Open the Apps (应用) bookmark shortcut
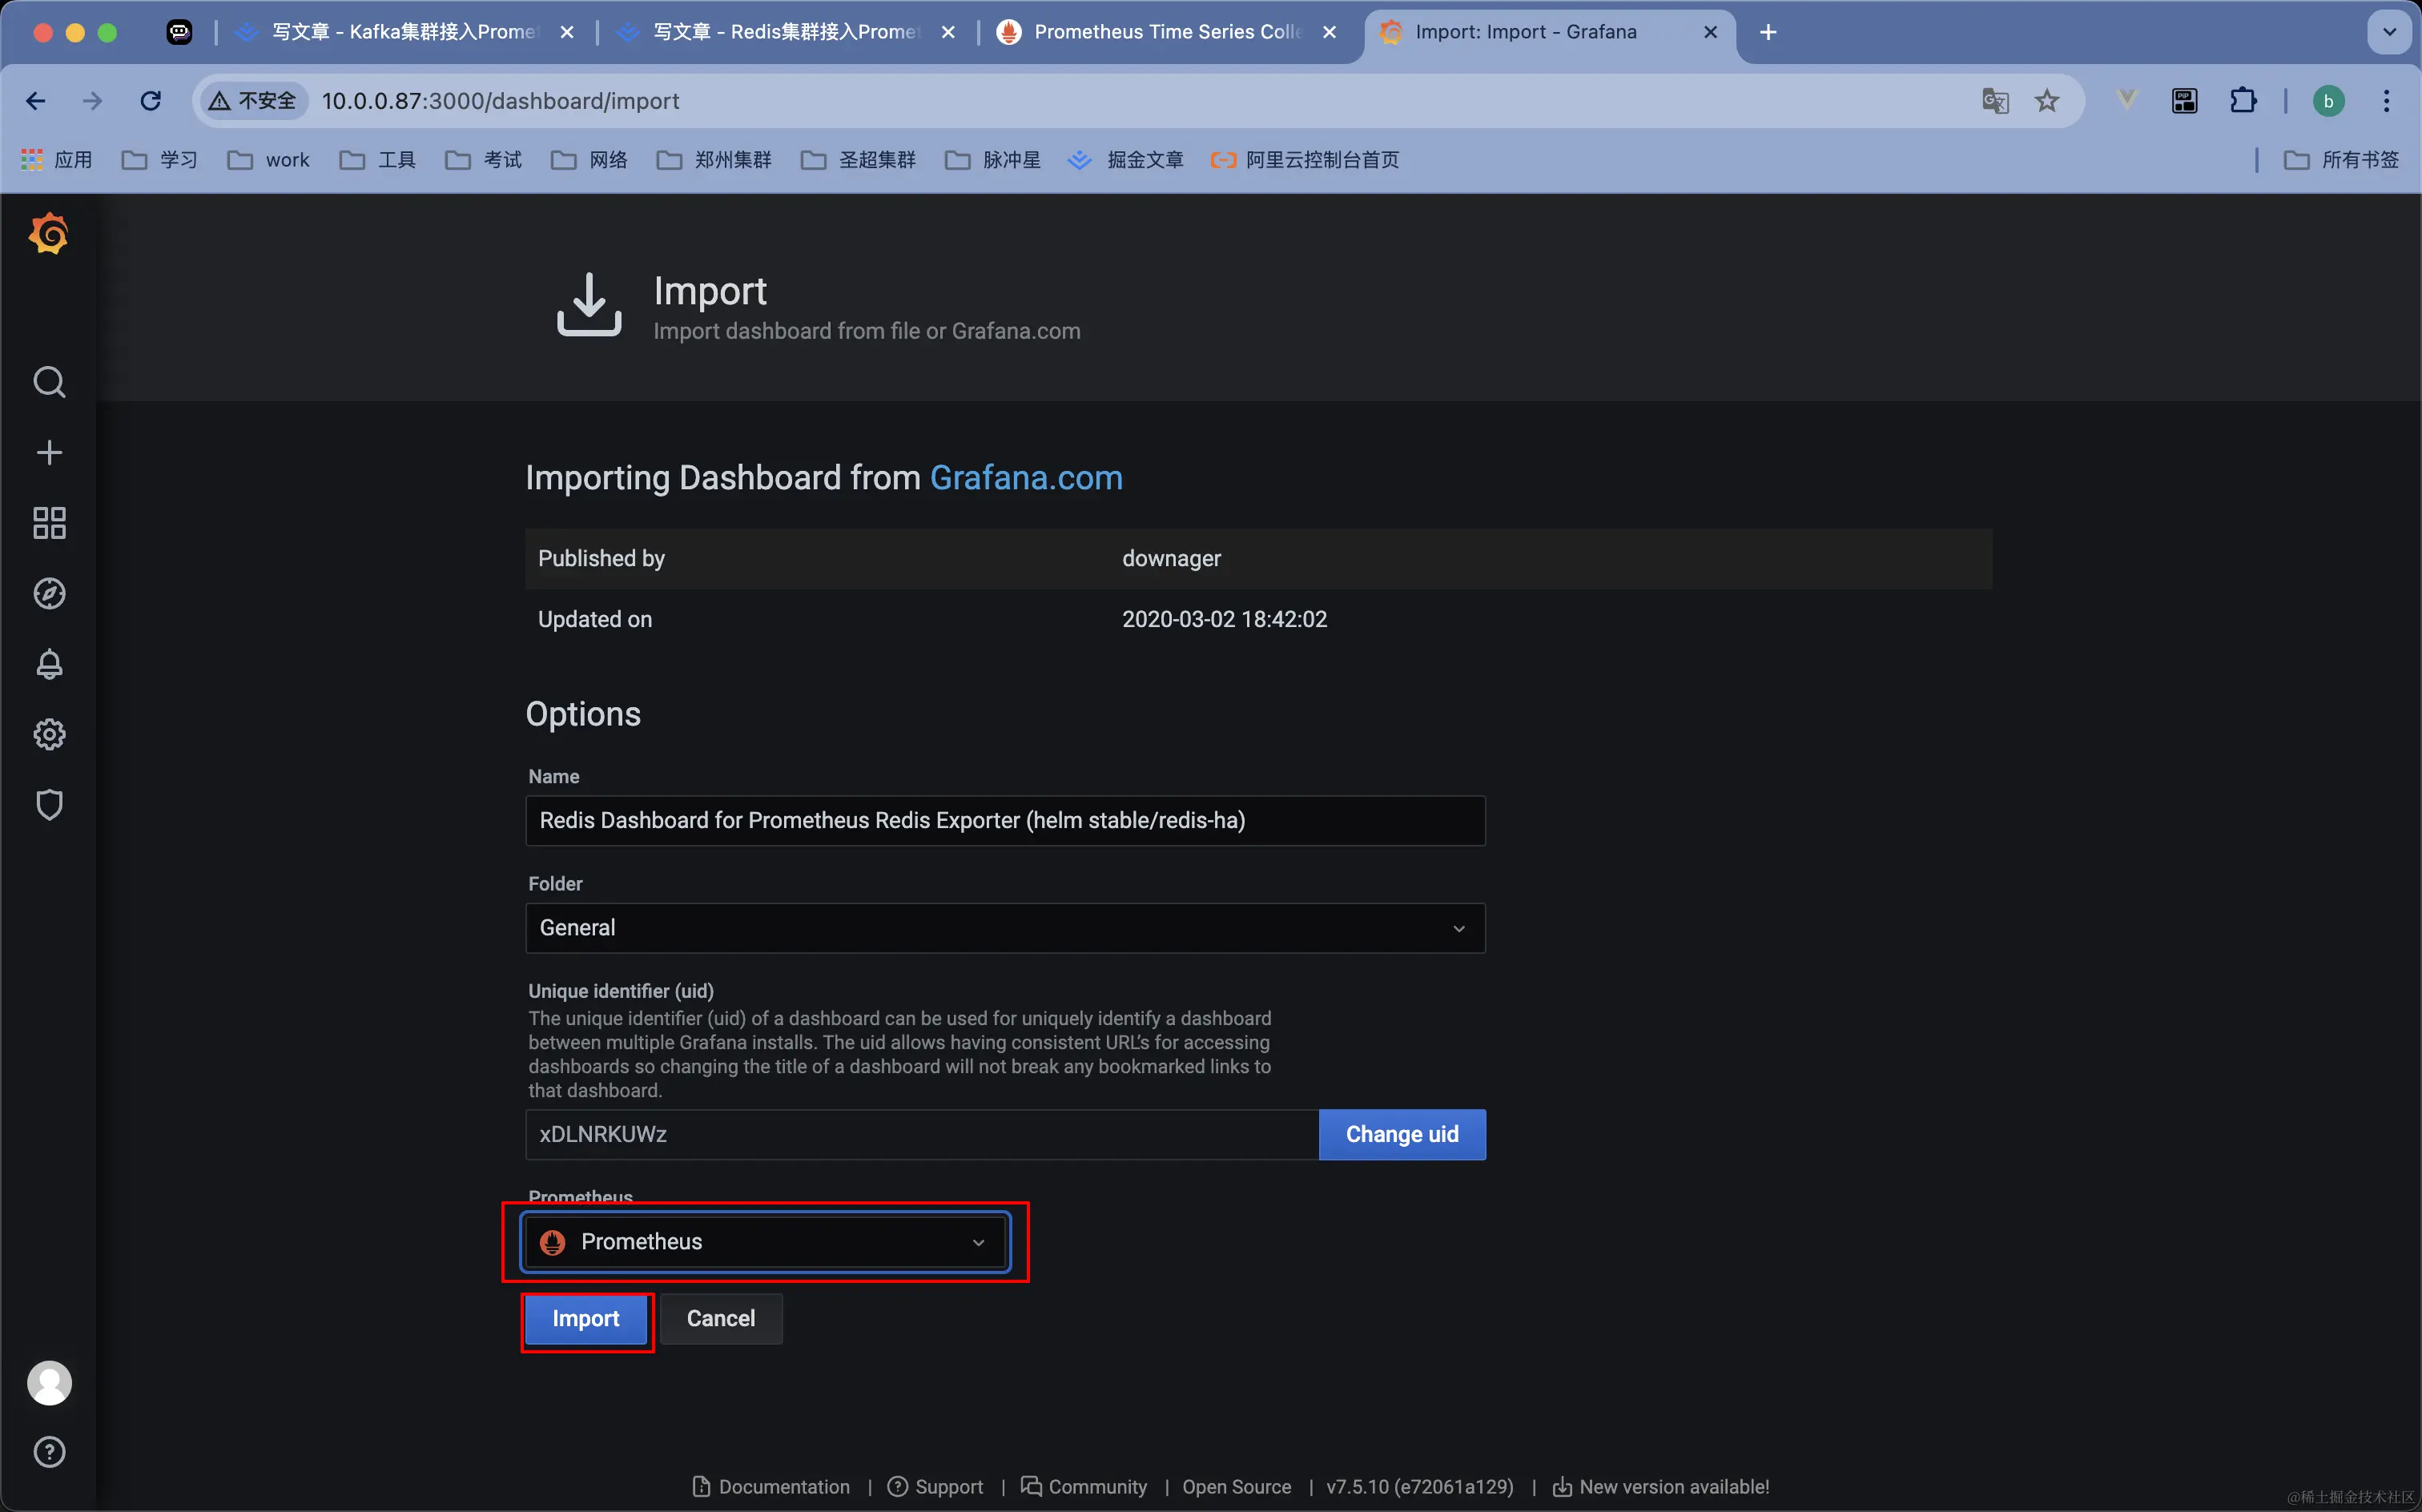This screenshot has width=2422, height=1512. (57, 160)
